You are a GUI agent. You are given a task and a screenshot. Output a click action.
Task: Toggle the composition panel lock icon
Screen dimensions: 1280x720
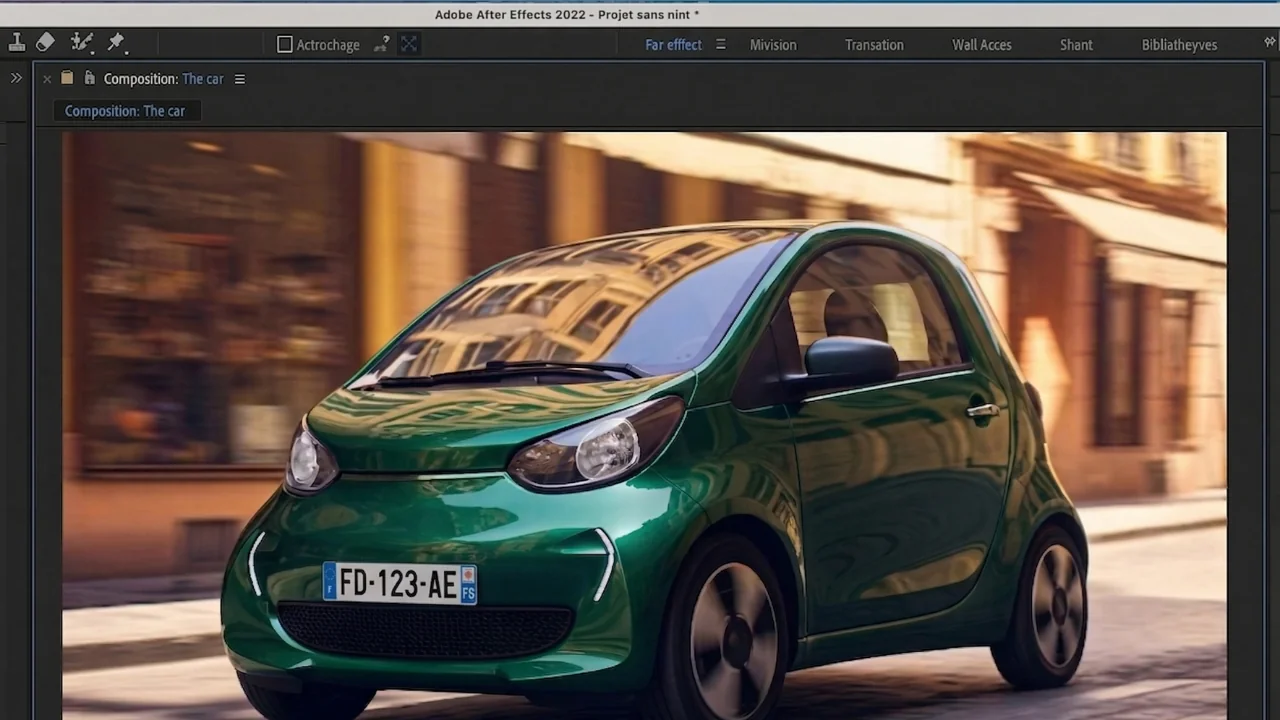(x=89, y=78)
